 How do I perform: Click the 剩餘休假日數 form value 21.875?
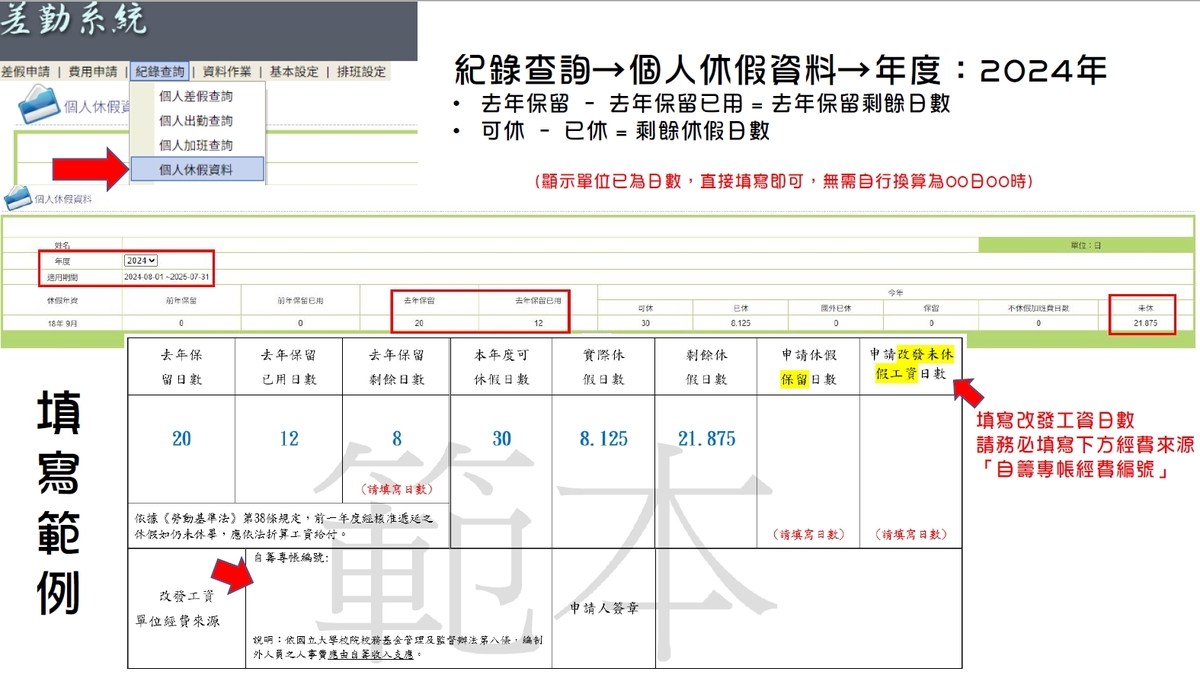pos(706,439)
